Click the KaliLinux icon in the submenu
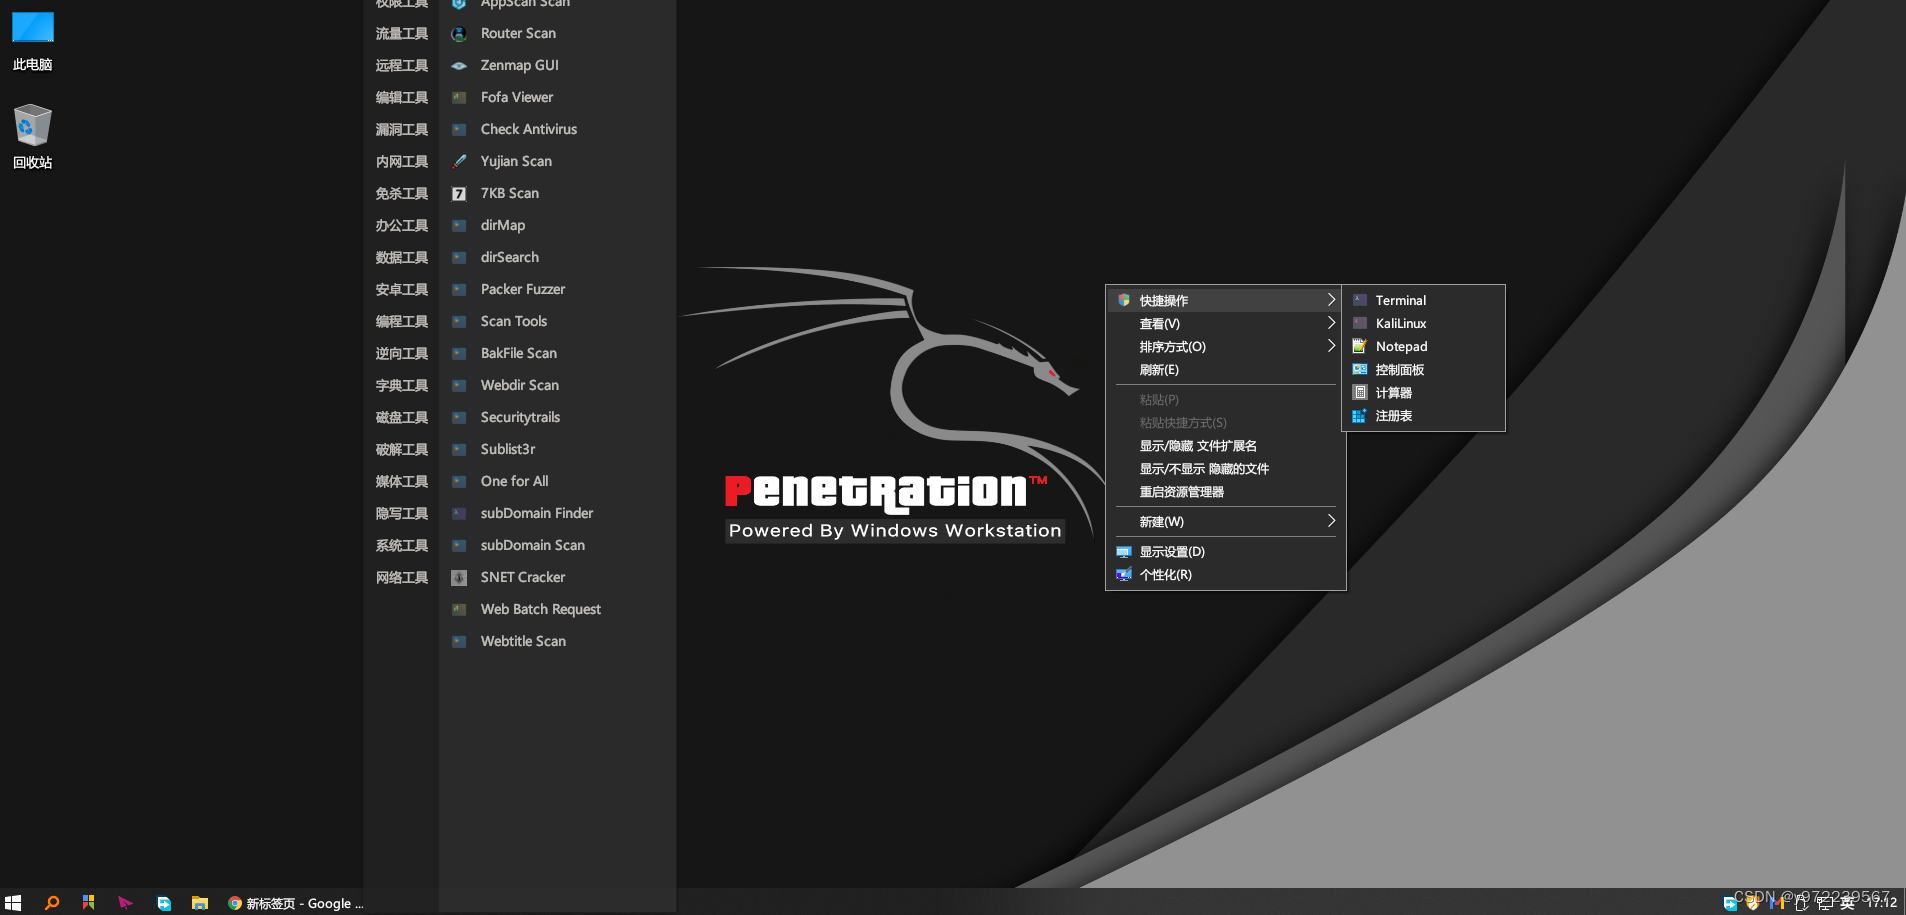This screenshot has height=915, width=1906. click(x=1360, y=323)
